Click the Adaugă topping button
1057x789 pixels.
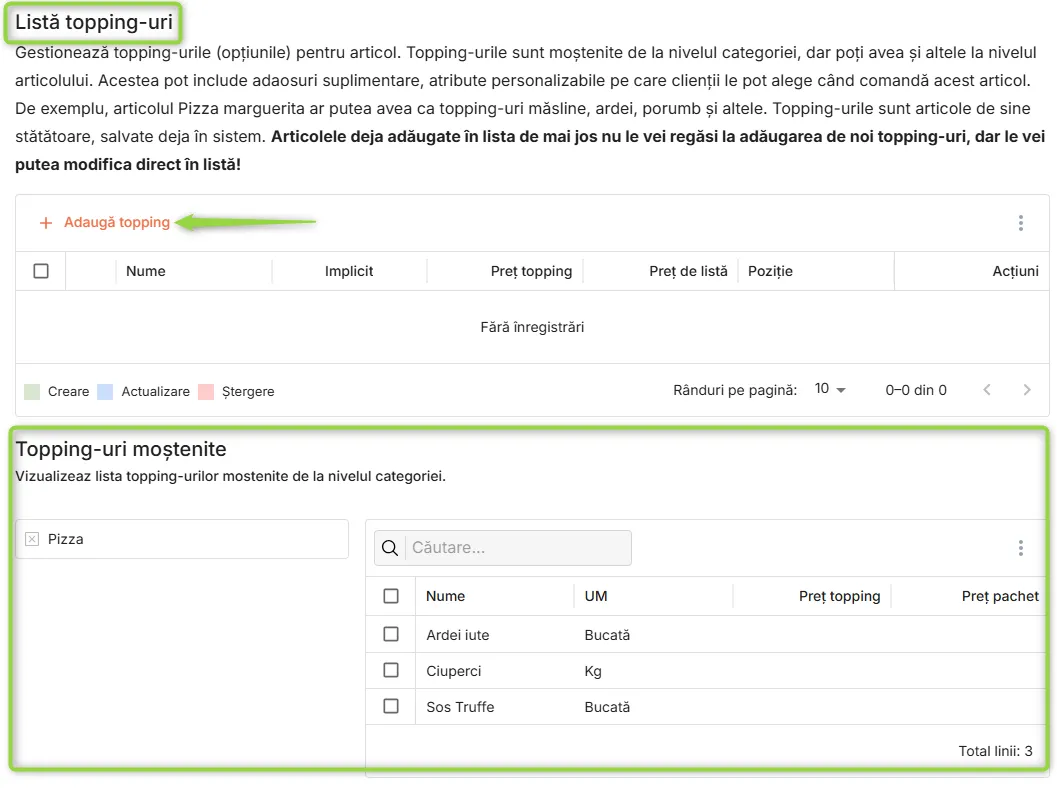pos(104,223)
